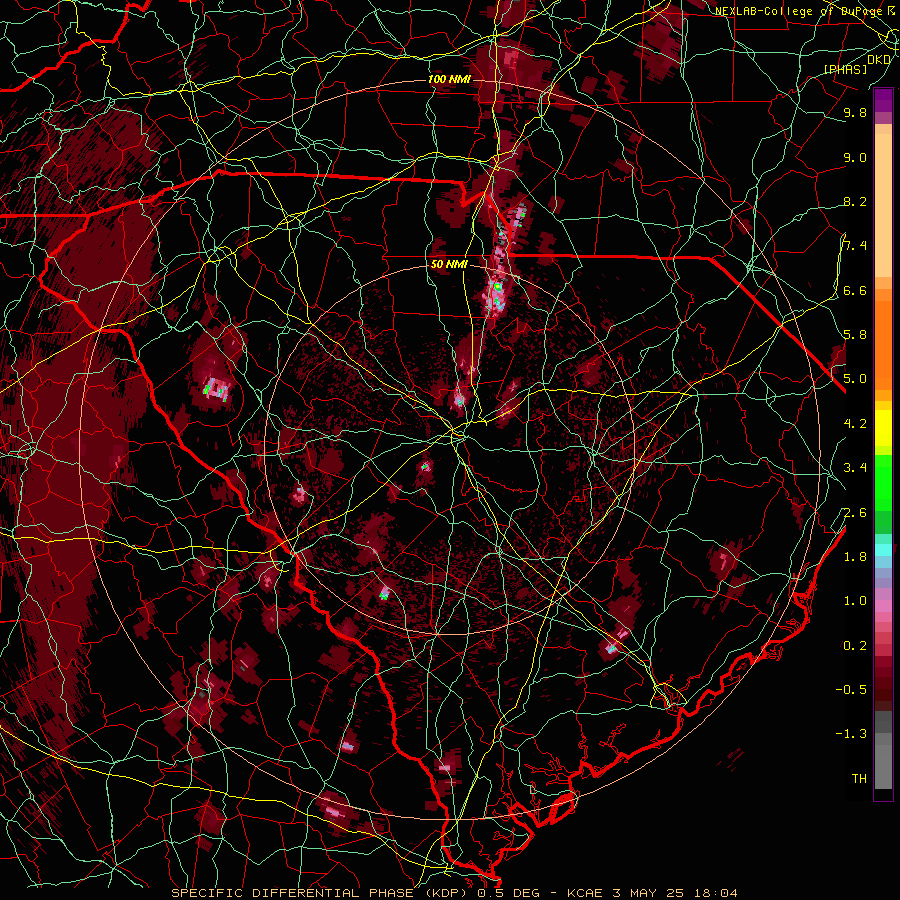Click the [PHAS] legend label
Image resolution: width=900 pixels, height=900 pixels.
(x=845, y=69)
